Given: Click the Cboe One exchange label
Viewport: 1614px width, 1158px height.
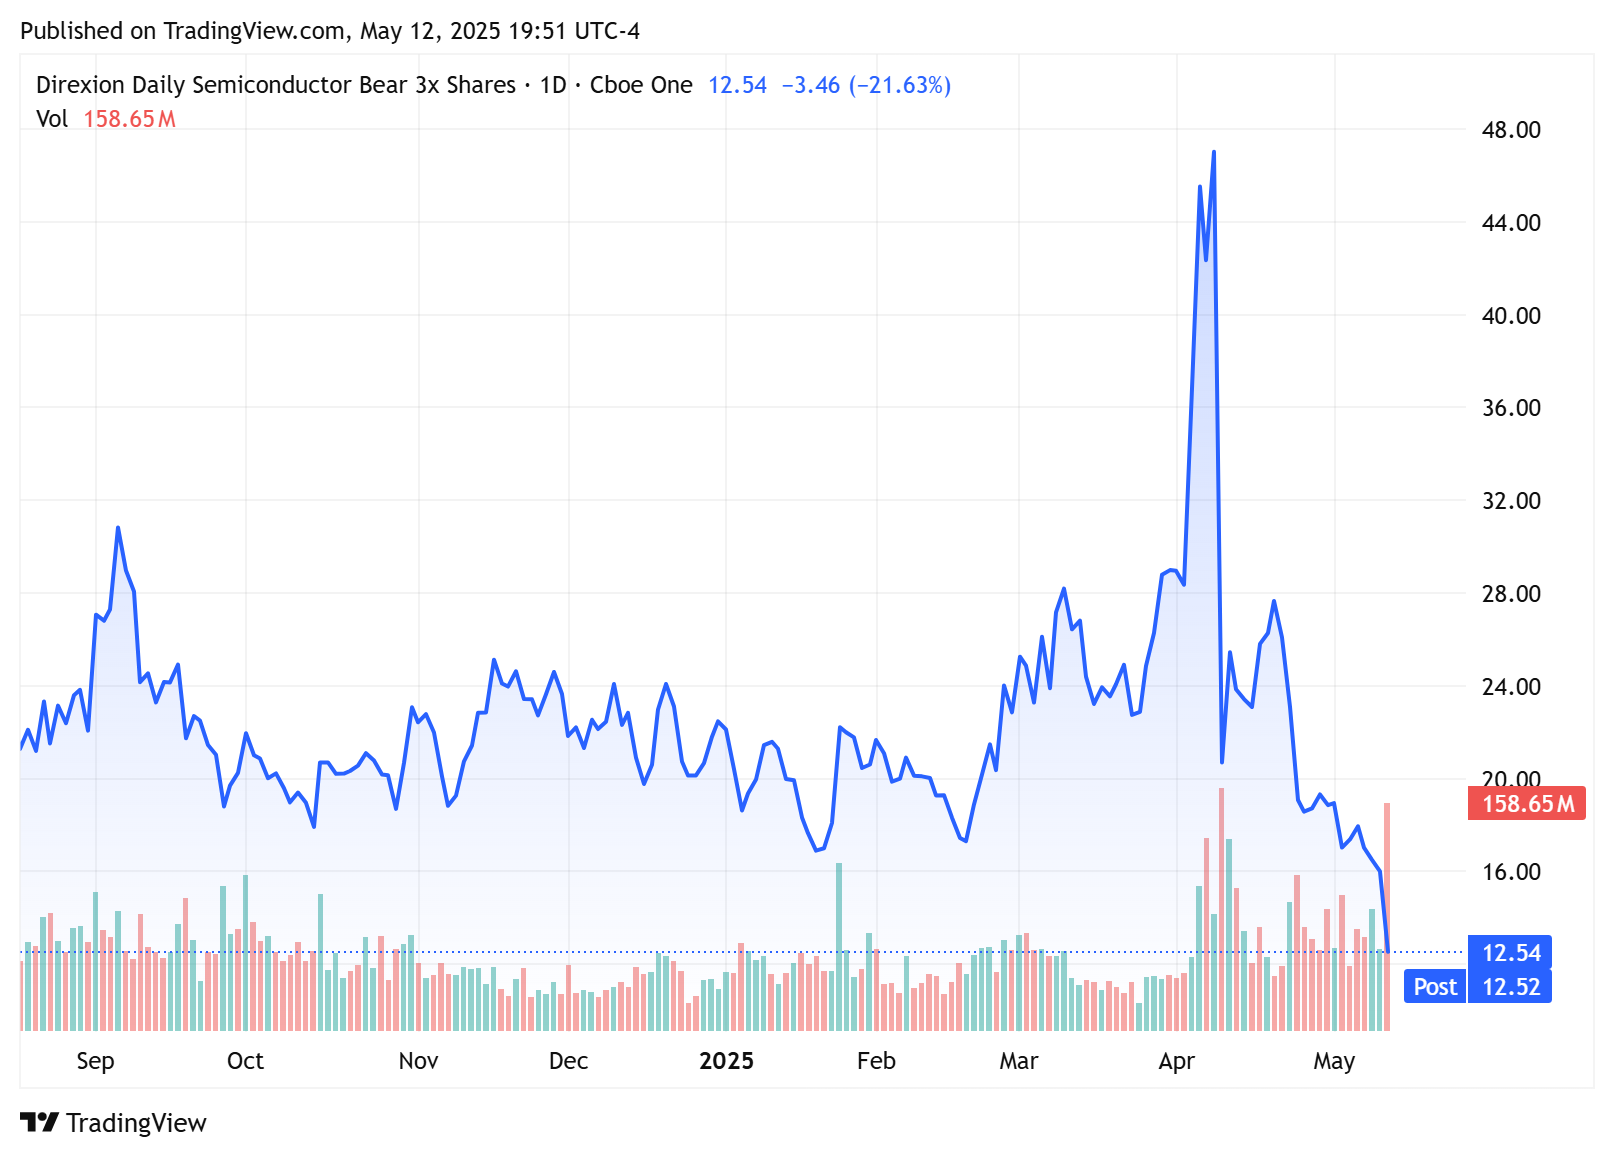Looking at the screenshot, I should pos(641,85).
